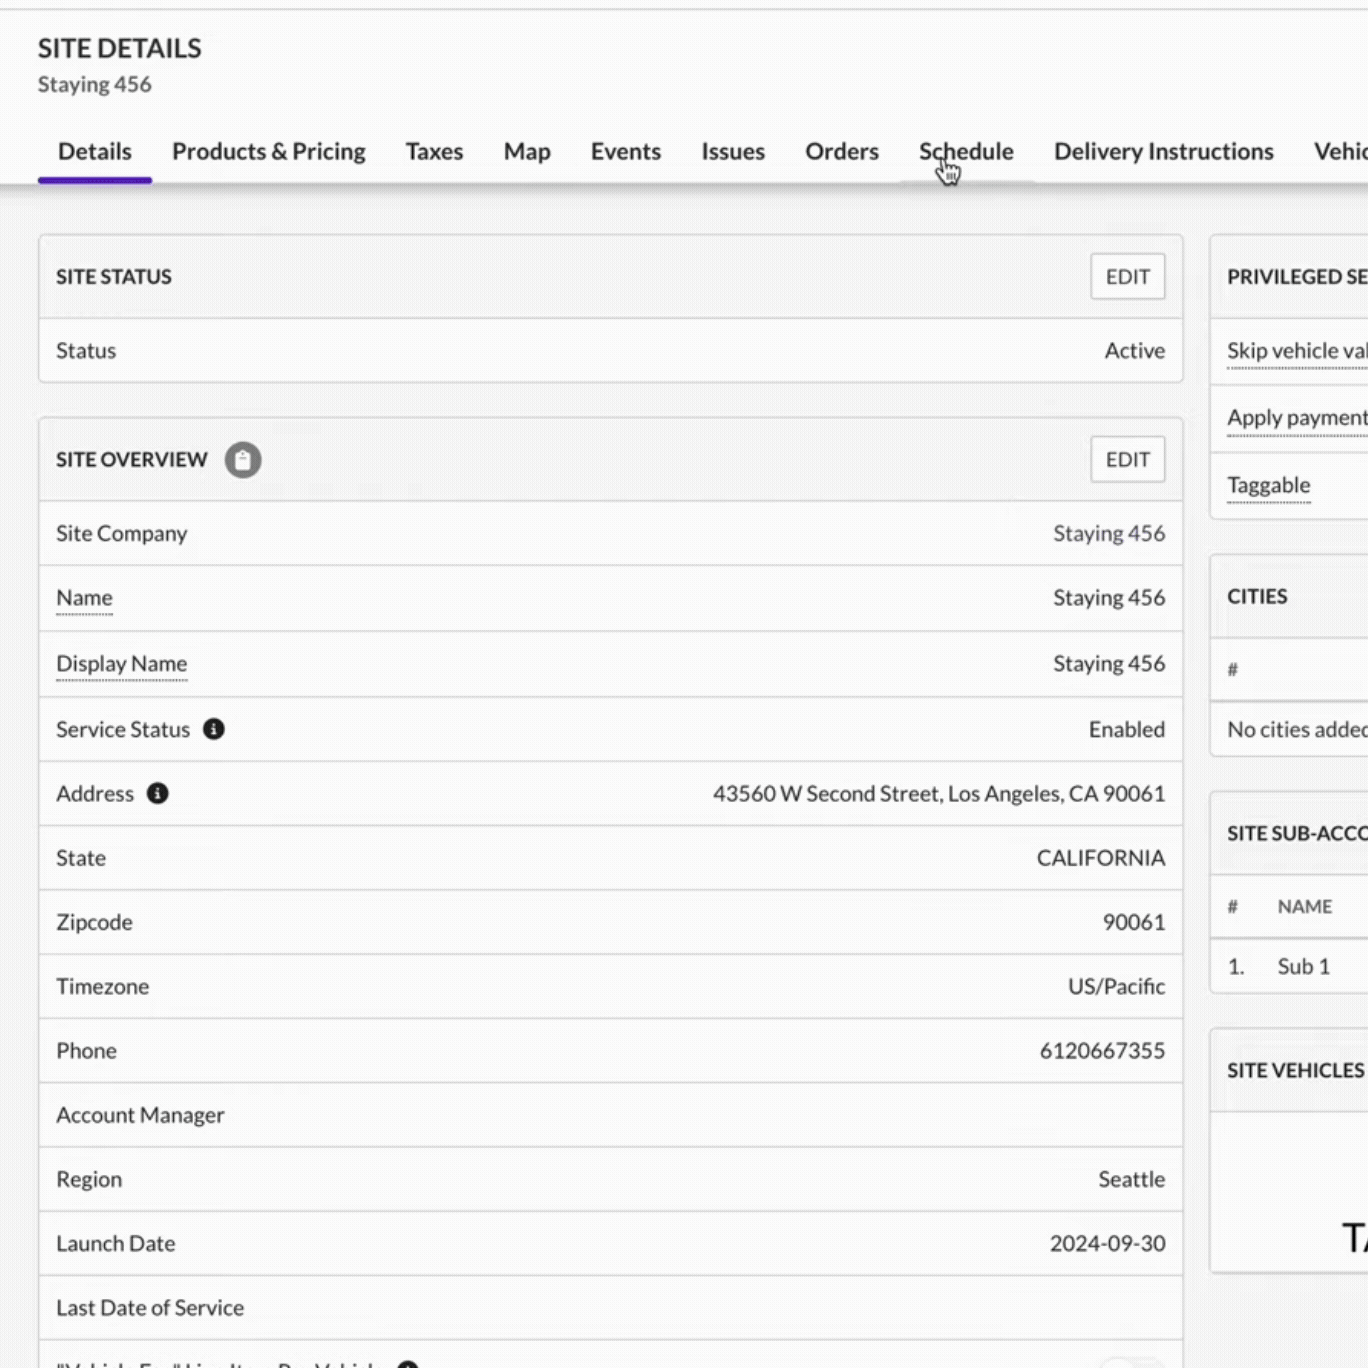Open the Details tab

click(x=95, y=151)
